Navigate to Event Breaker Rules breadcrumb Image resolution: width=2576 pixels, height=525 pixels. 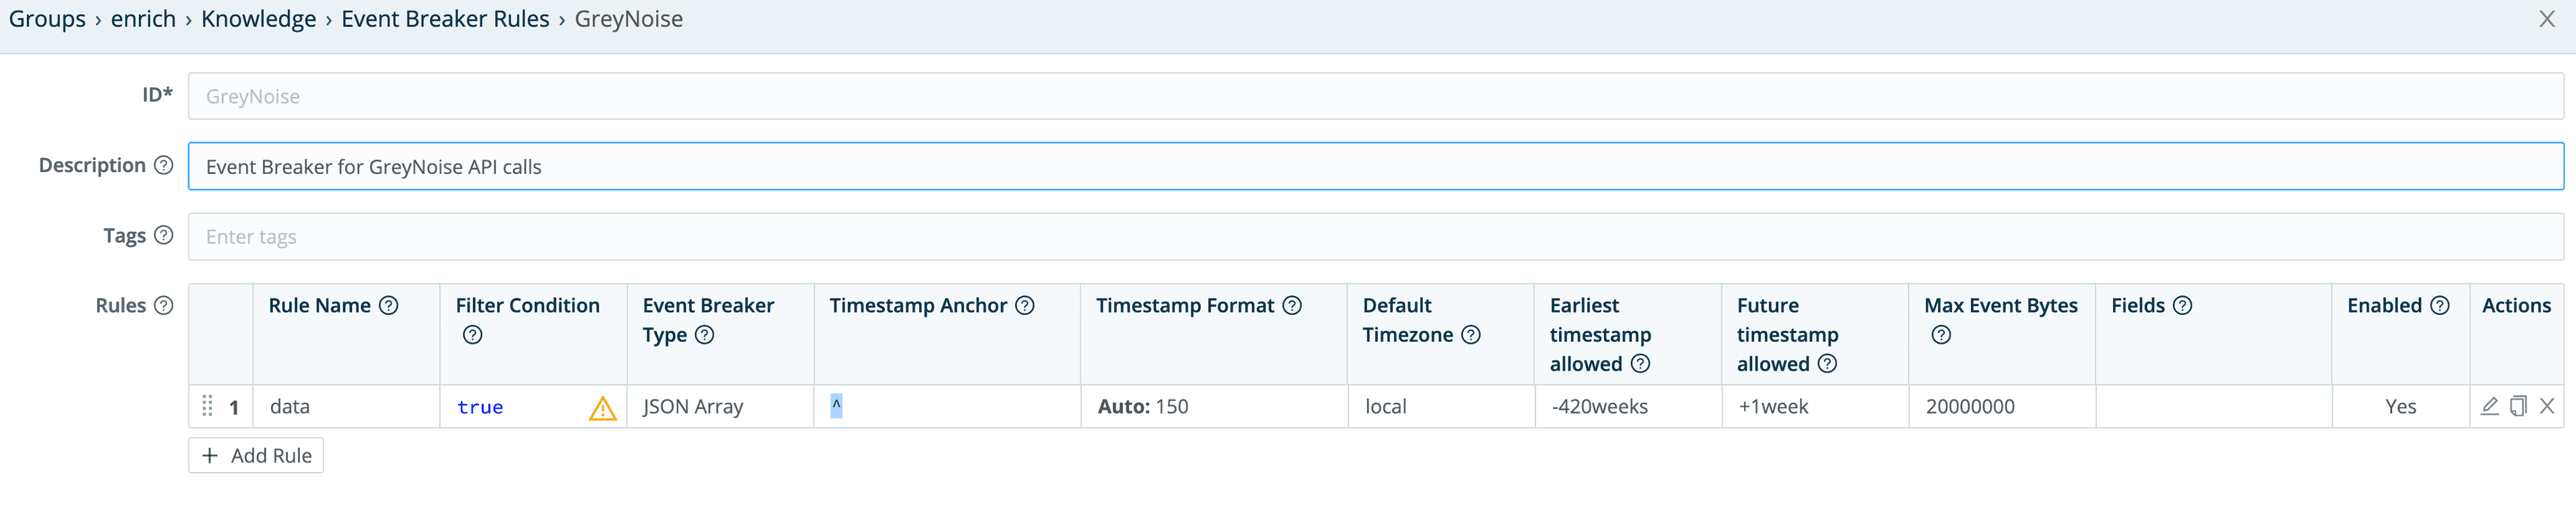(x=445, y=19)
